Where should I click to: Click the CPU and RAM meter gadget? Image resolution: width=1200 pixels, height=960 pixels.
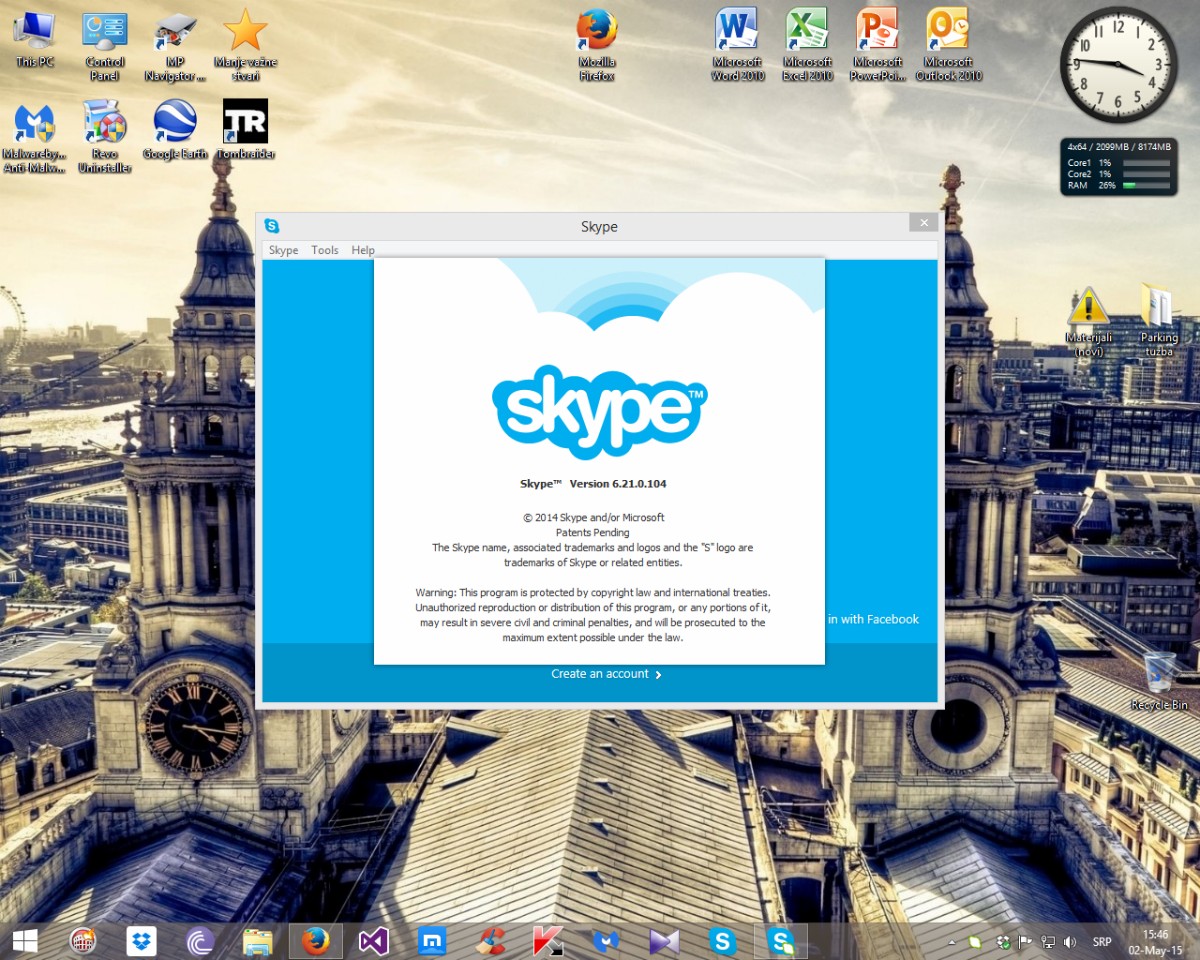(1119, 167)
